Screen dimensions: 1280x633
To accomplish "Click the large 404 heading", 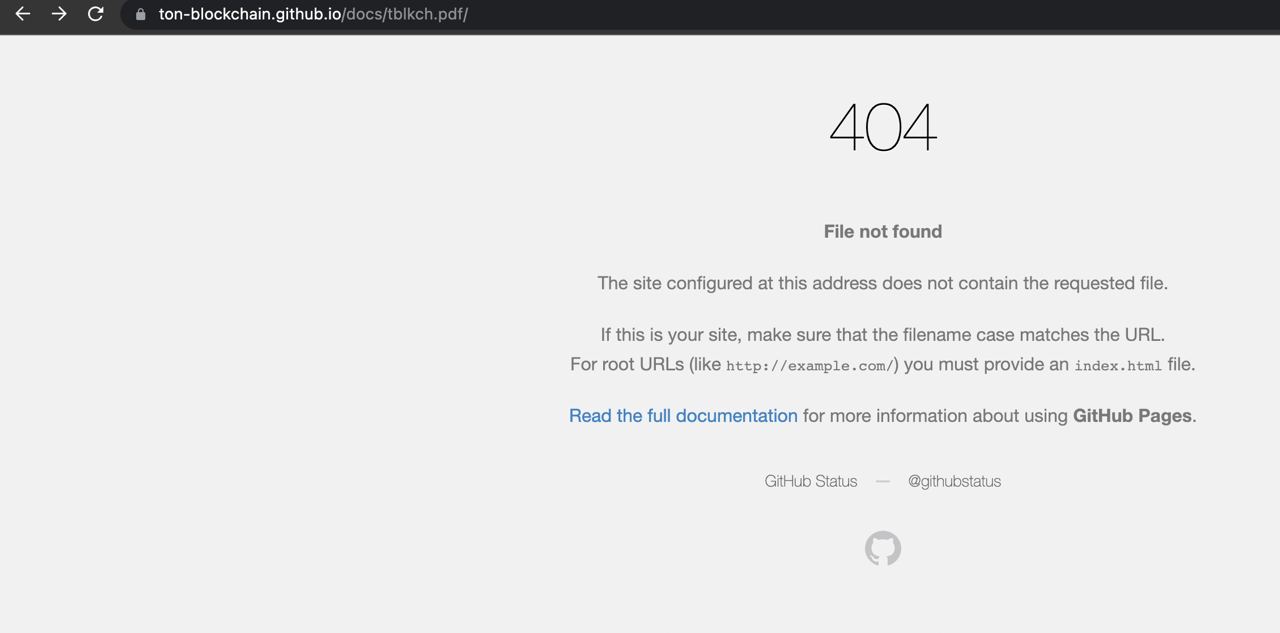I will click(x=883, y=128).
